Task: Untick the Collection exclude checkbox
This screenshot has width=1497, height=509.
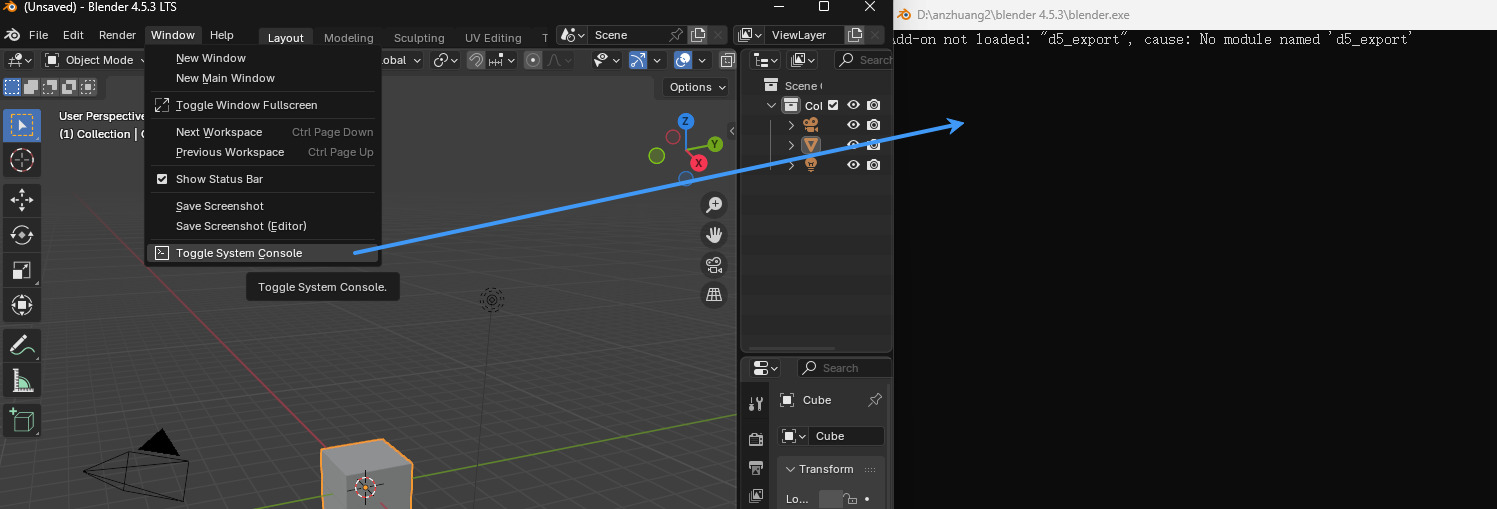Action: 833,105
